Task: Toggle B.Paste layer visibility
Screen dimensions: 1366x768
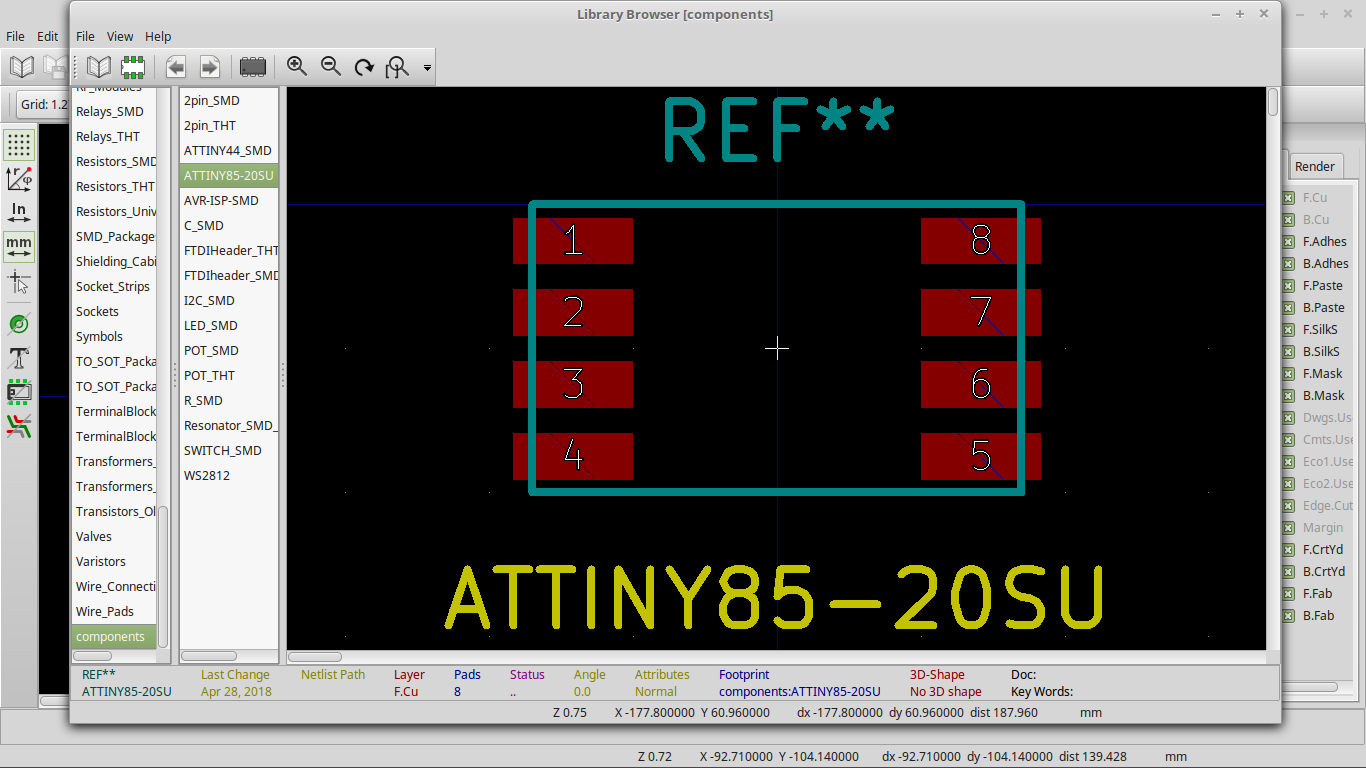Action: [x=1289, y=308]
